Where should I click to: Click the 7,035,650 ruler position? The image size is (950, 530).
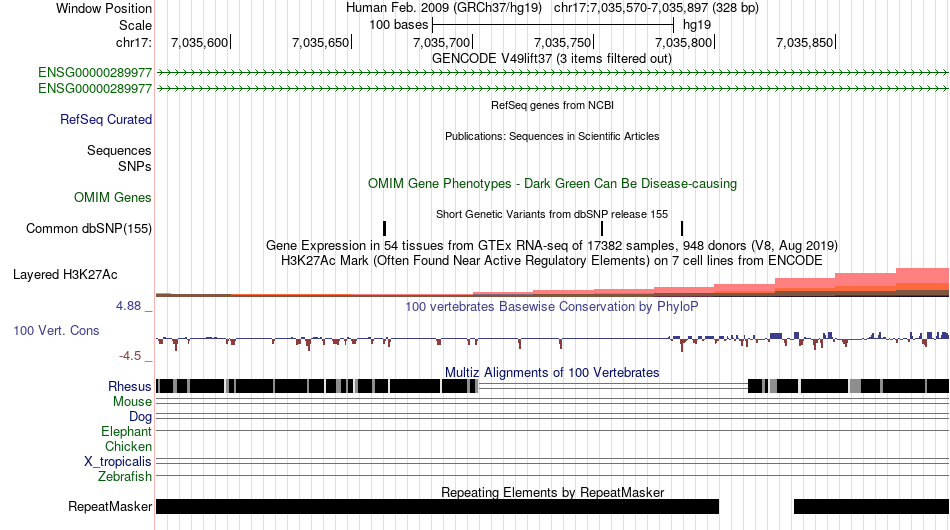coord(321,42)
